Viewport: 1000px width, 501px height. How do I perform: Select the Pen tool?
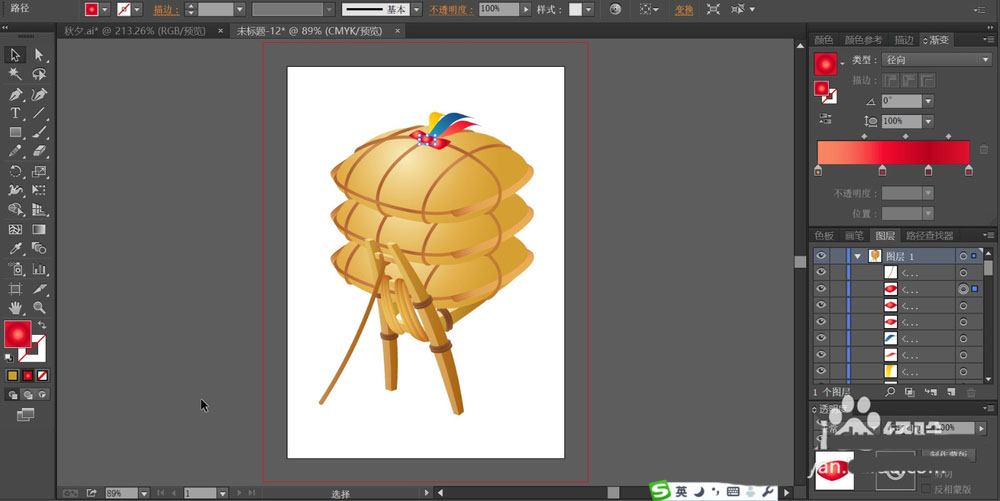(15, 94)
